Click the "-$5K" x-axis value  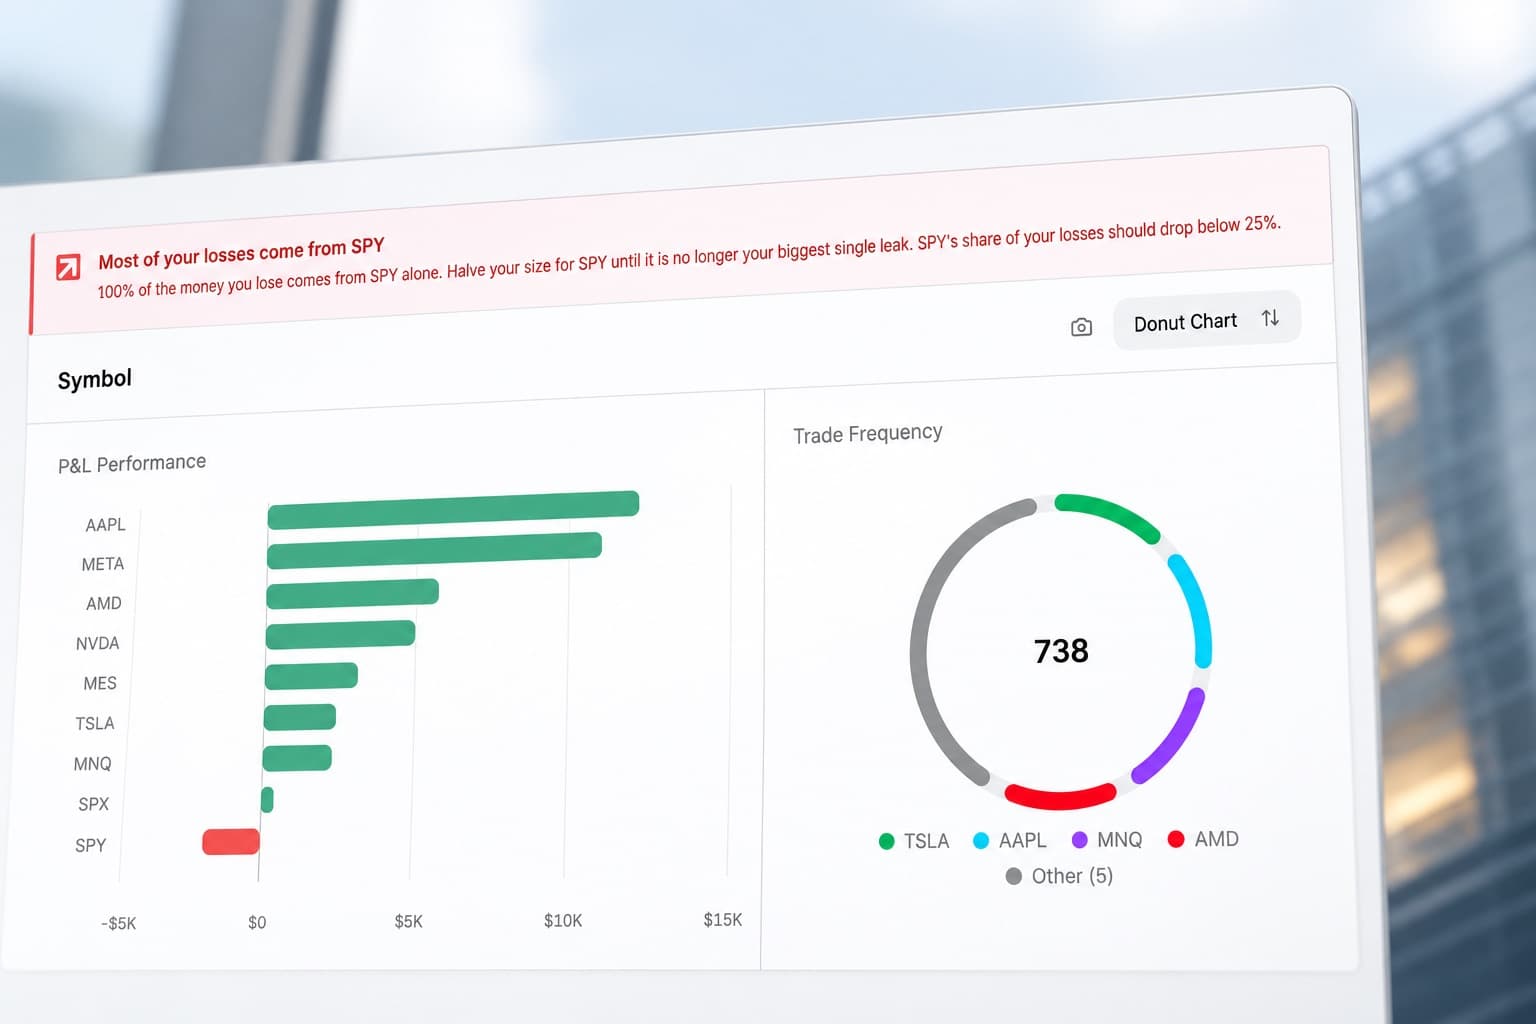(x=118, y=923)
